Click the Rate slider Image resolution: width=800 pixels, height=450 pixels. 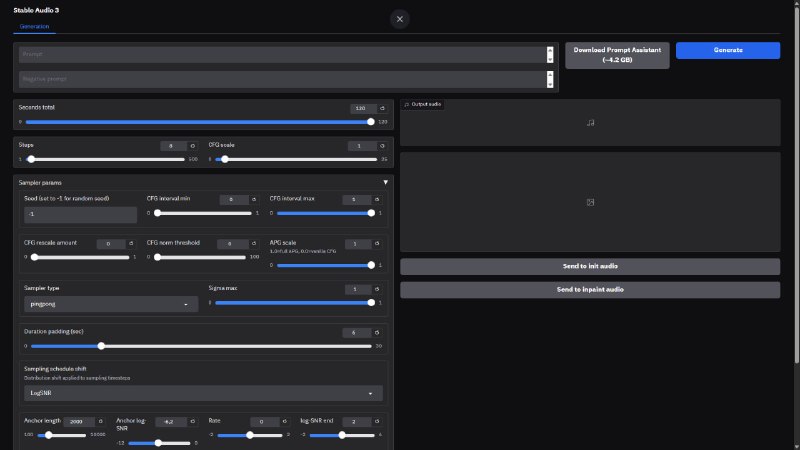pos(249,435)
